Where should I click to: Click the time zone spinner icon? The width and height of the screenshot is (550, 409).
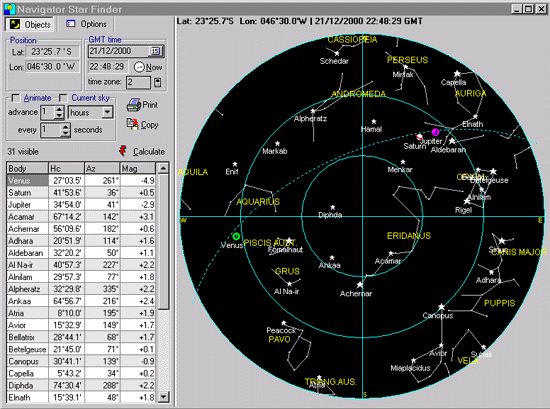pos(157,82)
